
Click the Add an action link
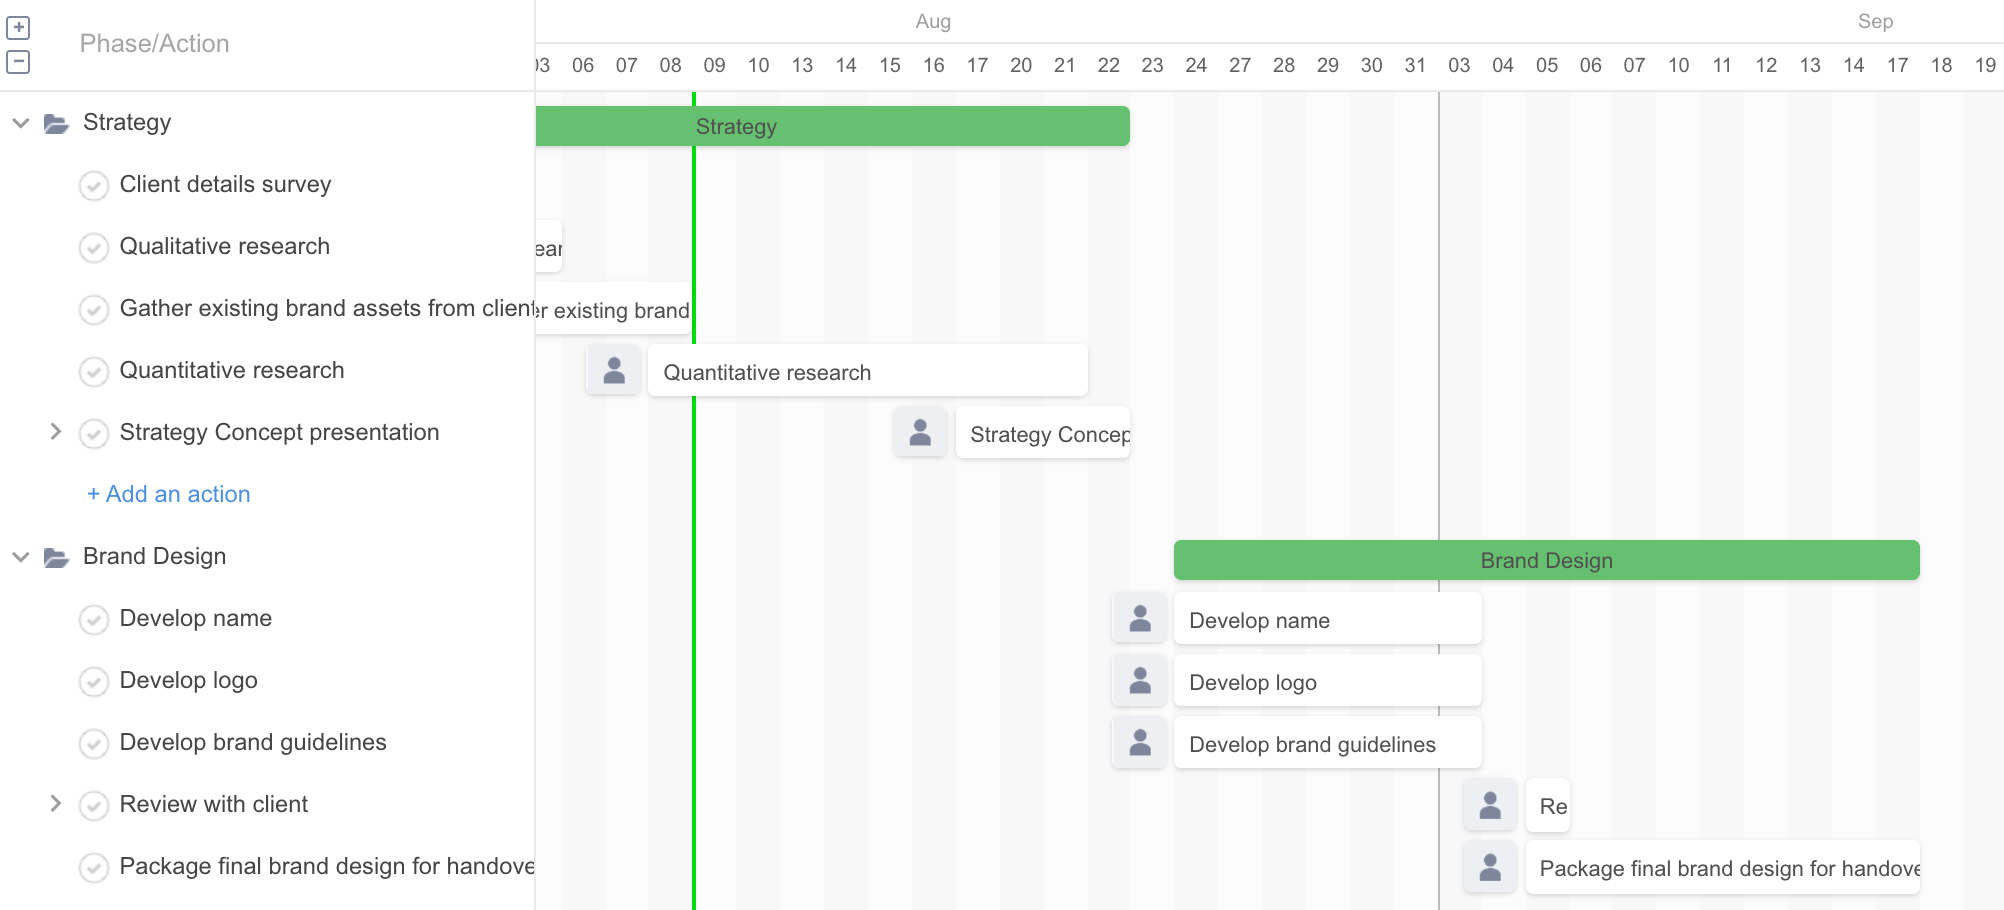coord(167,493)
